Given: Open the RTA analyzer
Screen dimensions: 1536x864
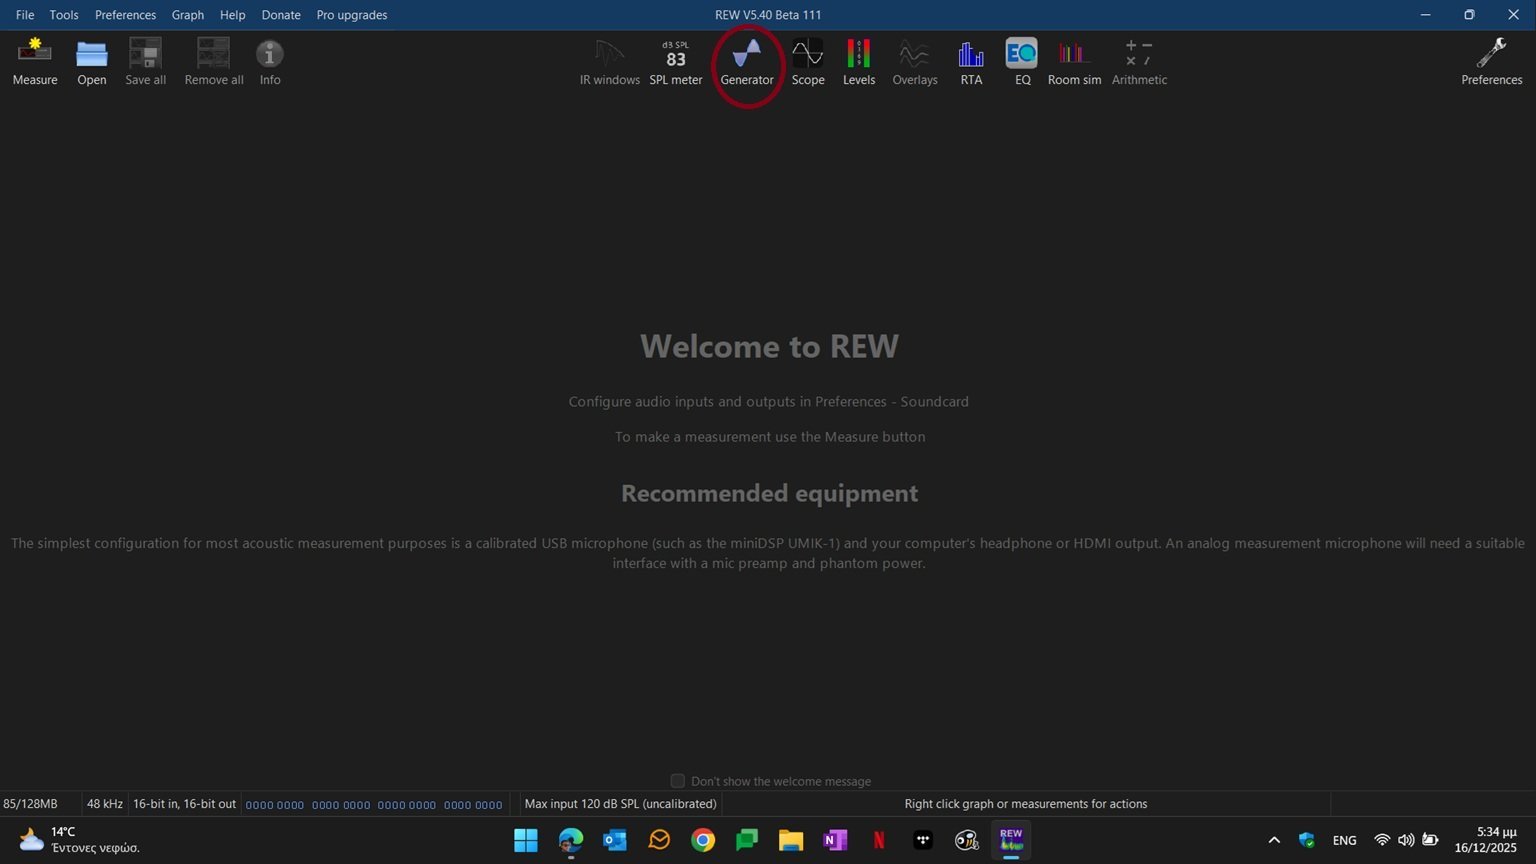Looking at the screenshot, I should (971, 61).
